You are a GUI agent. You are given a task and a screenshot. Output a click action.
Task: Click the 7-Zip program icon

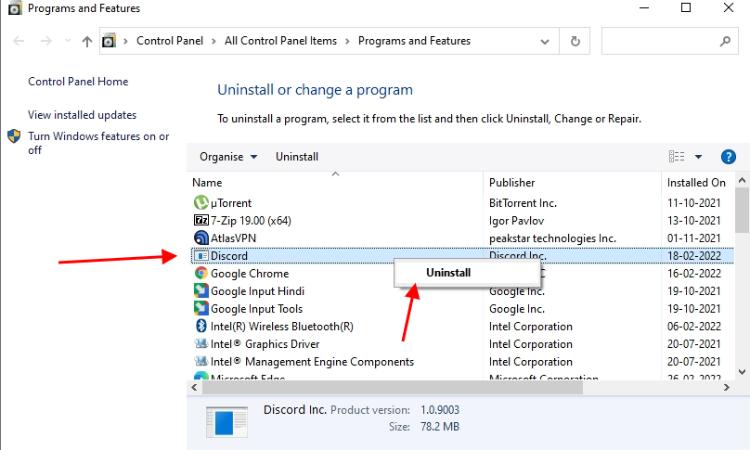201,220
